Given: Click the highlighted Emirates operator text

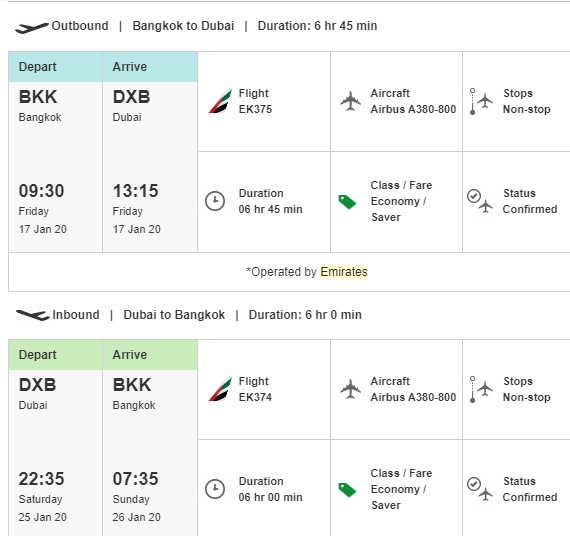Looking at the screenshot, I should pos(344,272).
